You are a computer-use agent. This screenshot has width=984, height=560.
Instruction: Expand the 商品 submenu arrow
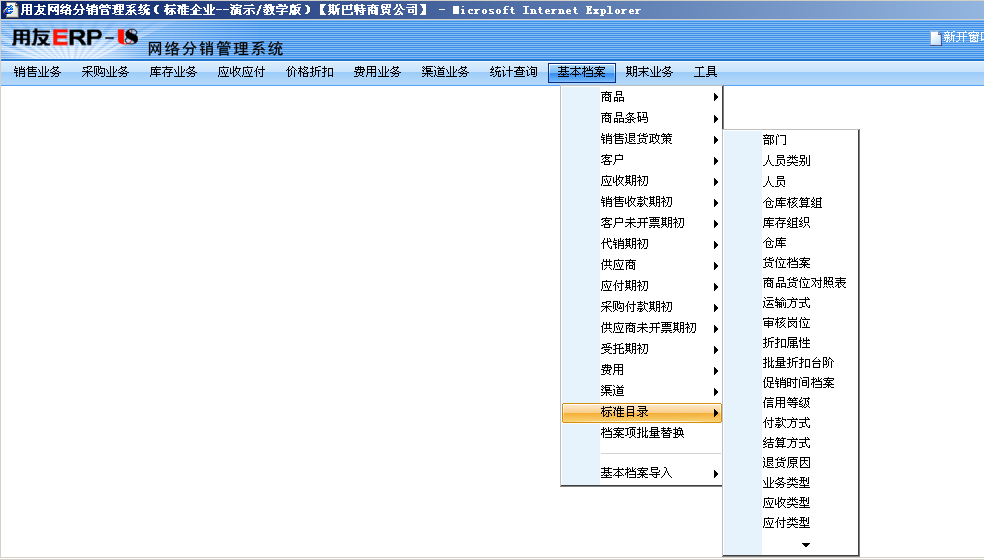[x=716, y=97]
